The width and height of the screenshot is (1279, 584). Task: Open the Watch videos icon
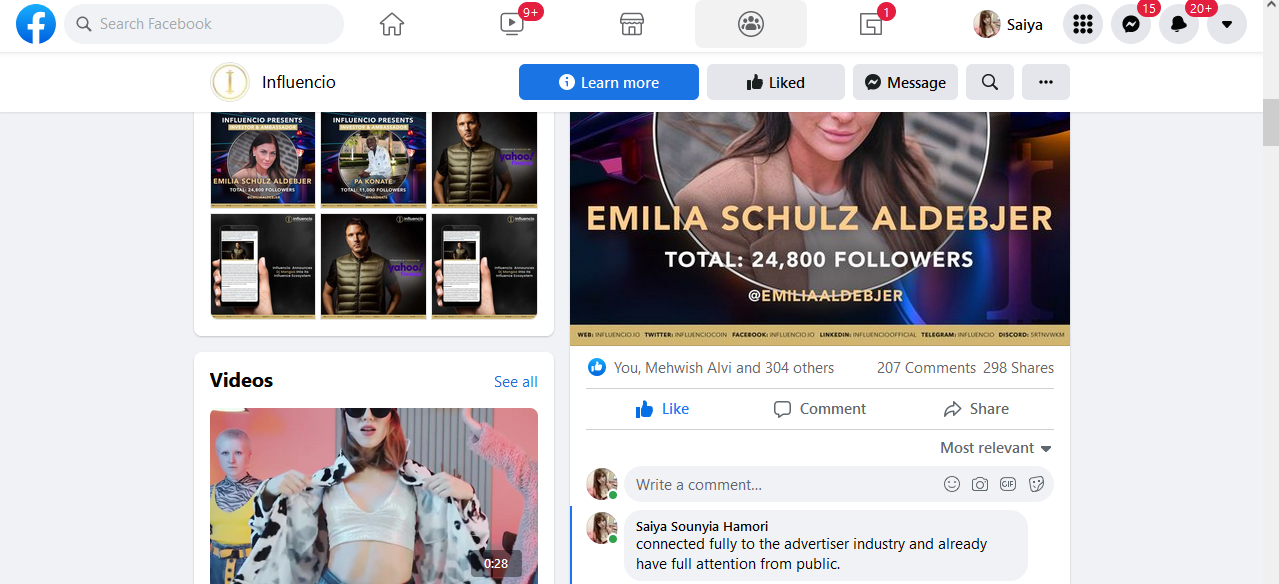(512, 24)
